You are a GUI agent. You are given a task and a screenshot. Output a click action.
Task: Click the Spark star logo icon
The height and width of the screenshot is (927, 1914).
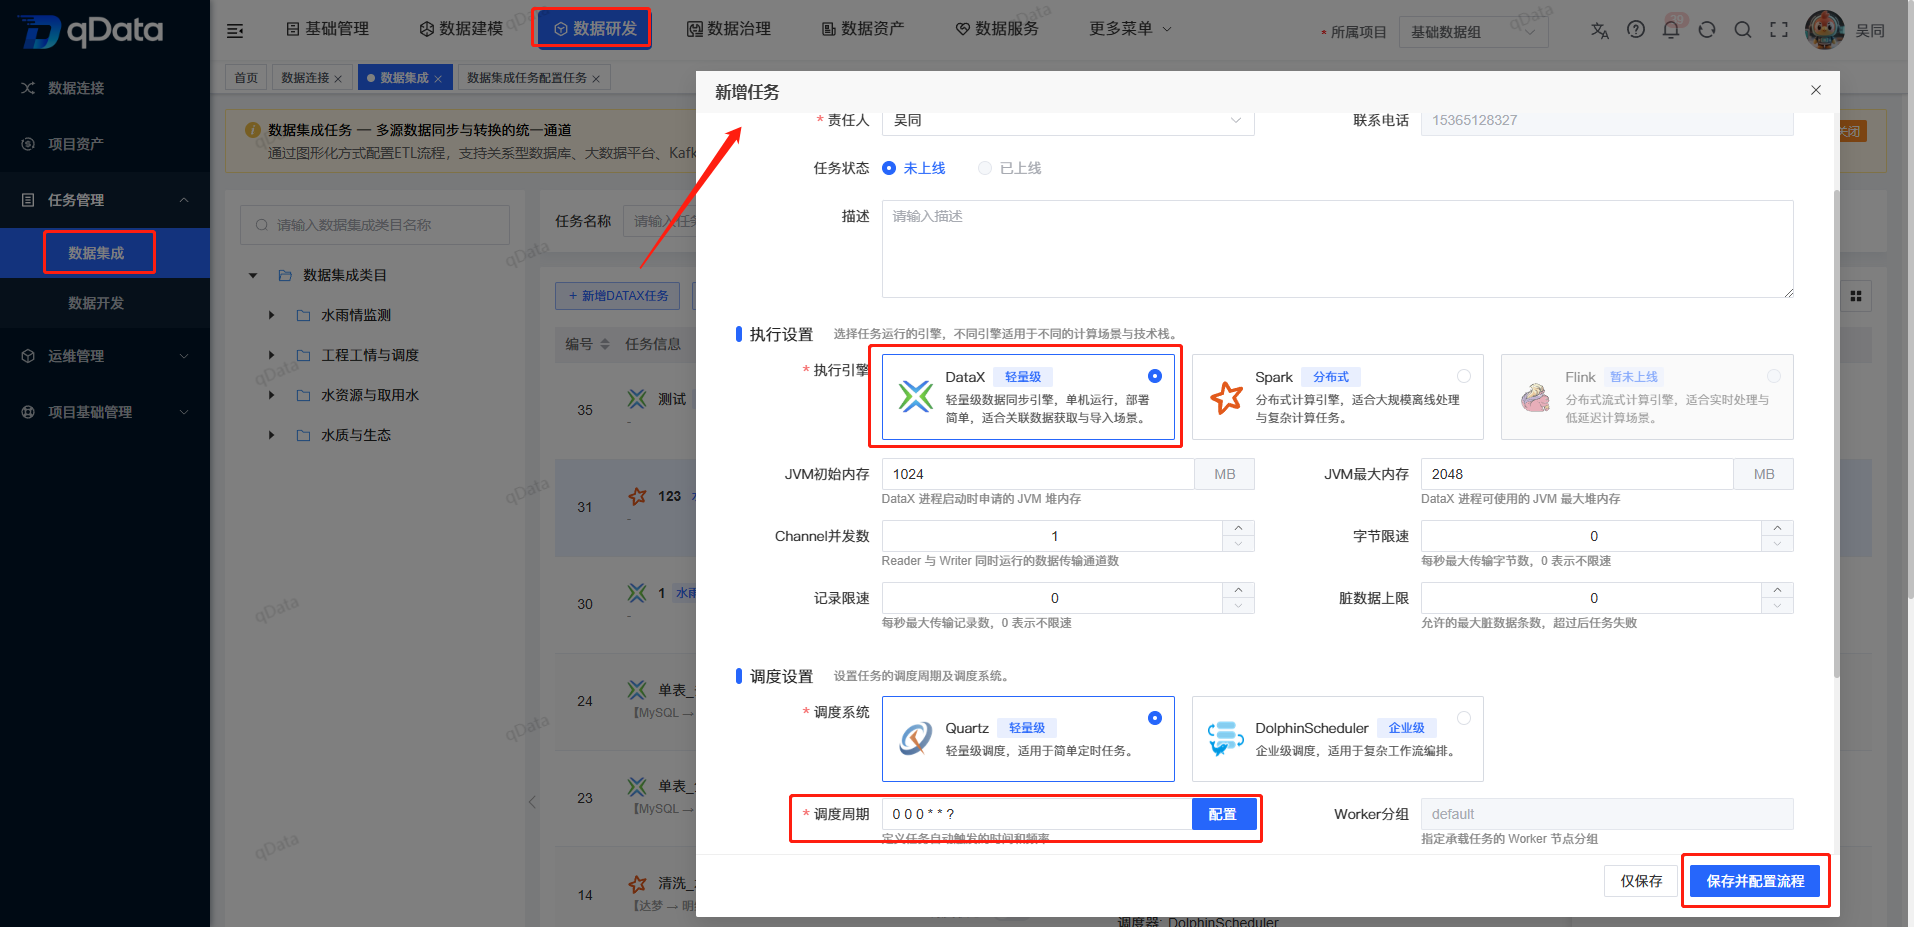coord(1226,397)
